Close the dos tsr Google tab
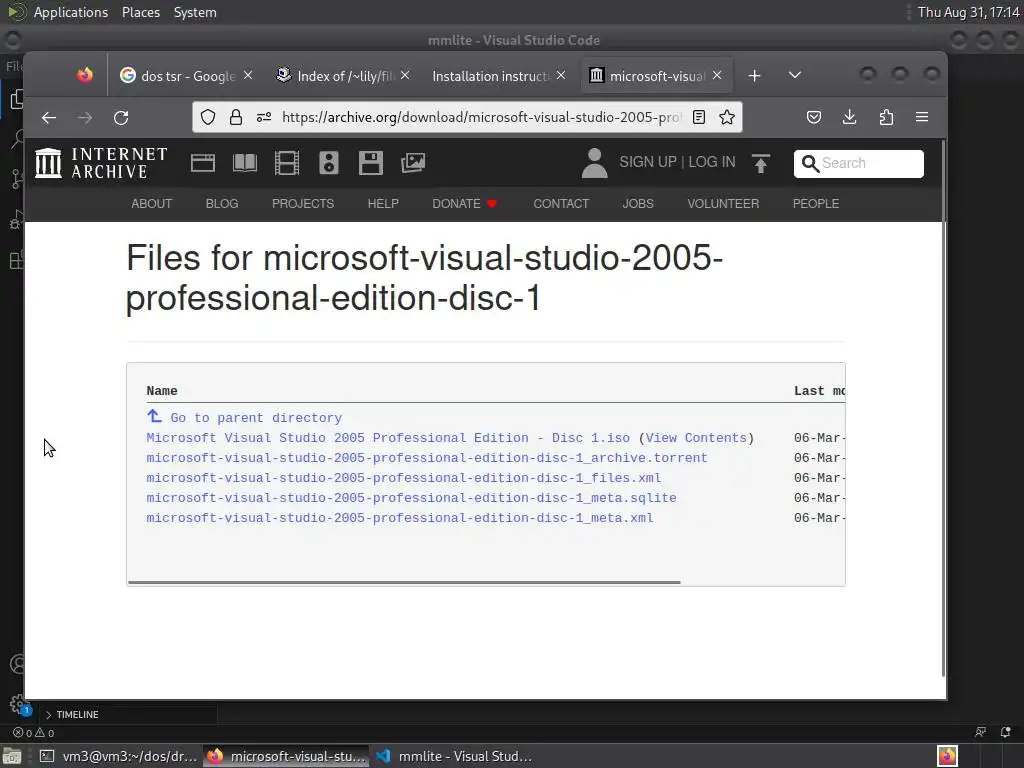 pyautogui.click(x=248, y=75)
